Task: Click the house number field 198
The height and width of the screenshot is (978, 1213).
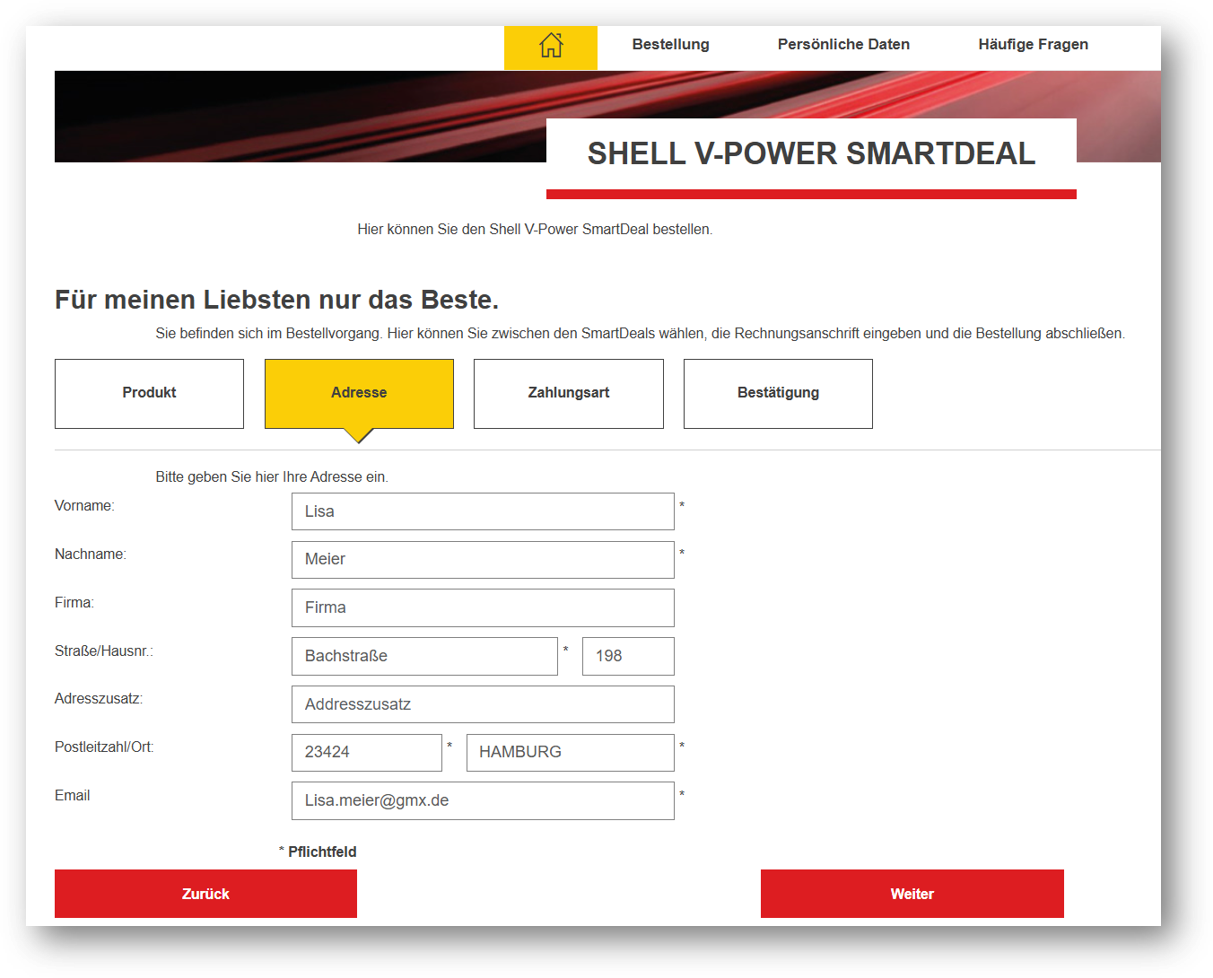Action: (628, 656)
